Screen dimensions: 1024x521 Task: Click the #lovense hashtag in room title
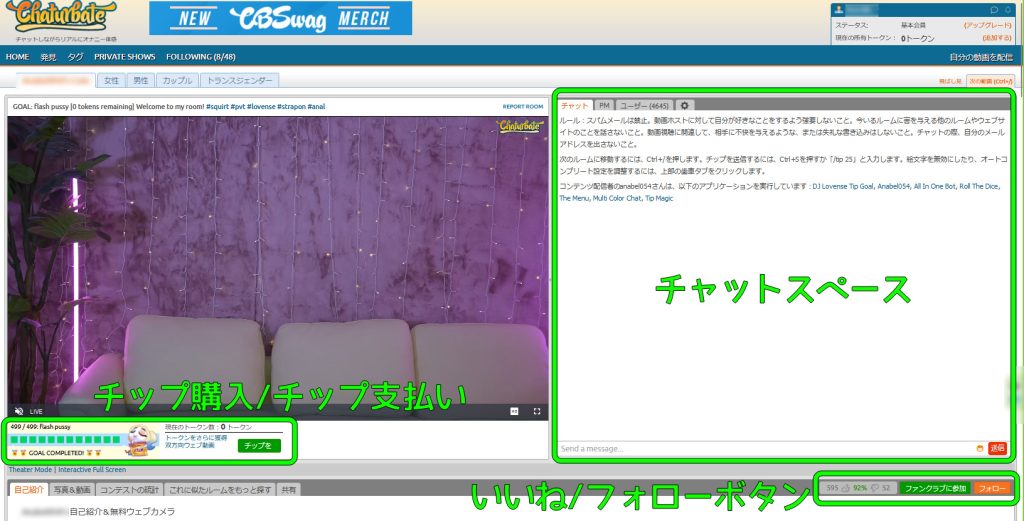261,106
